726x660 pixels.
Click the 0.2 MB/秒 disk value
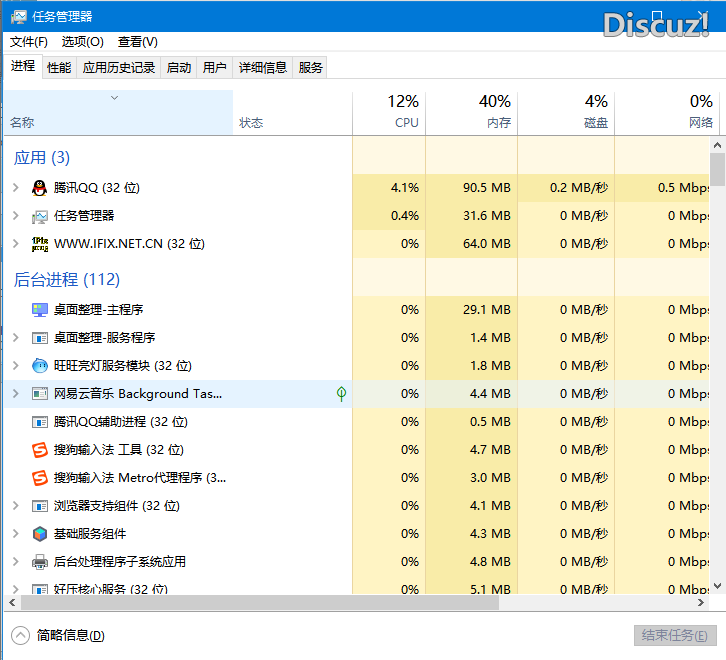point(579,188)
